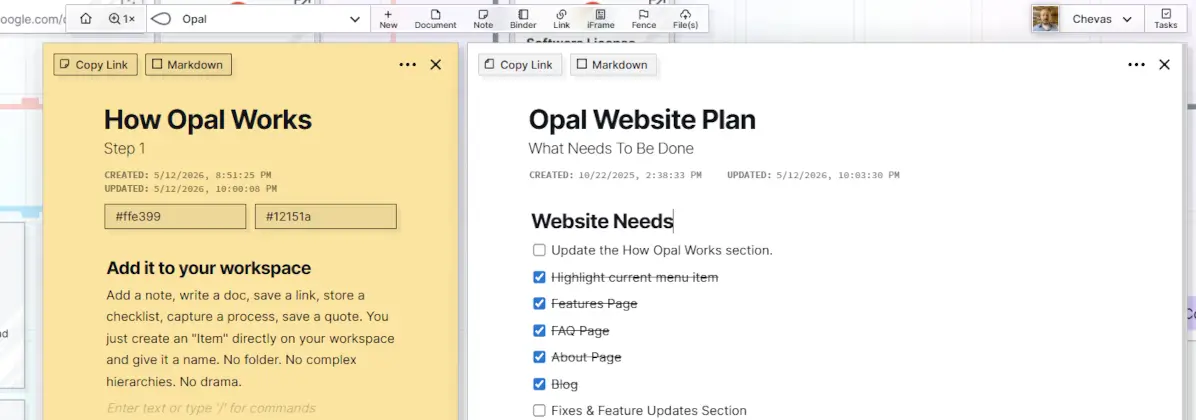Add a Document item
1196x420 pixels.
(x=436, y=19)
